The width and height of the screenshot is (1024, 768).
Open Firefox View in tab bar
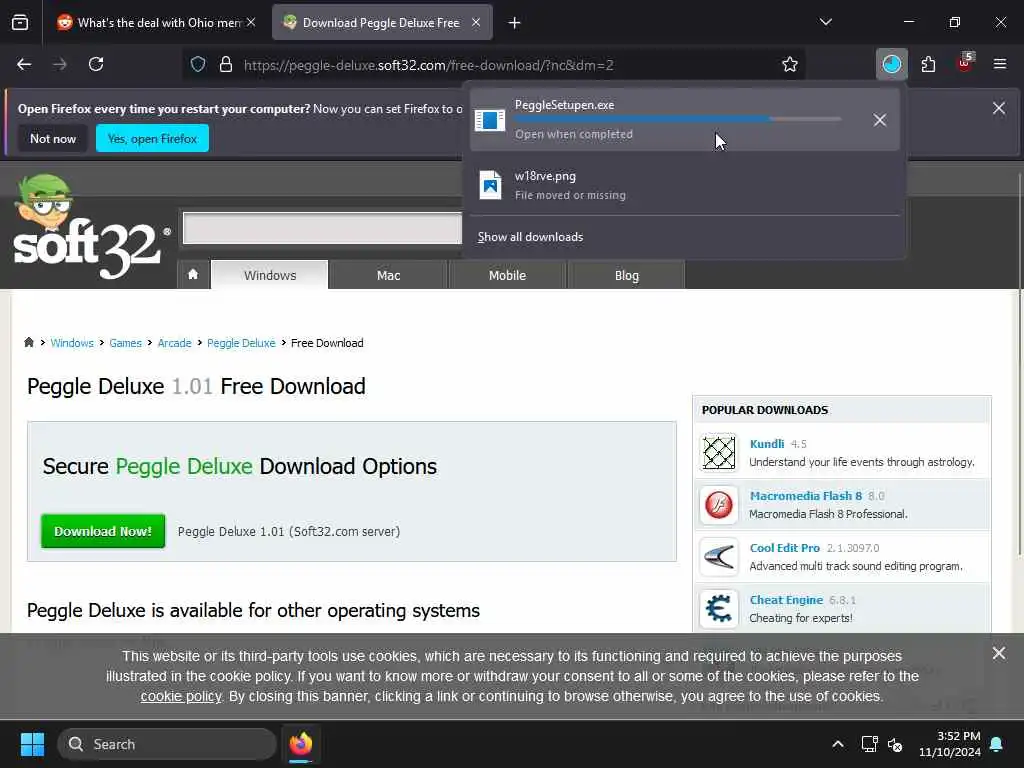click(x=20, y=23)
